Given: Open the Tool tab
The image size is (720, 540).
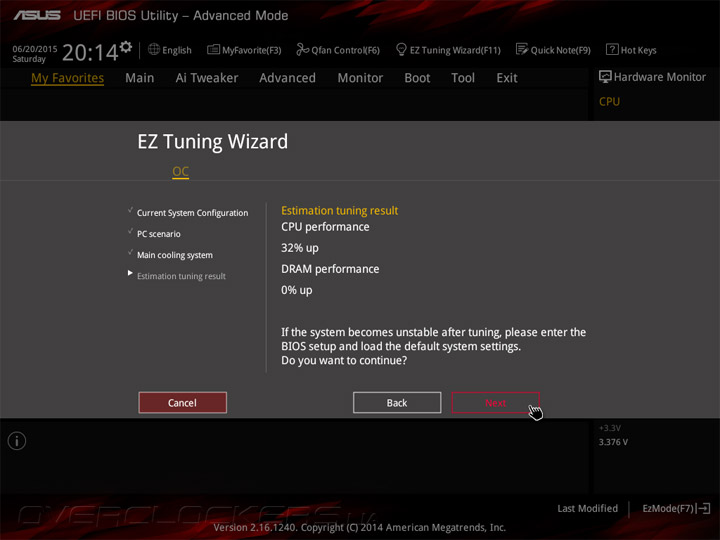Looking at the screenshot, I should coord(463,78).
